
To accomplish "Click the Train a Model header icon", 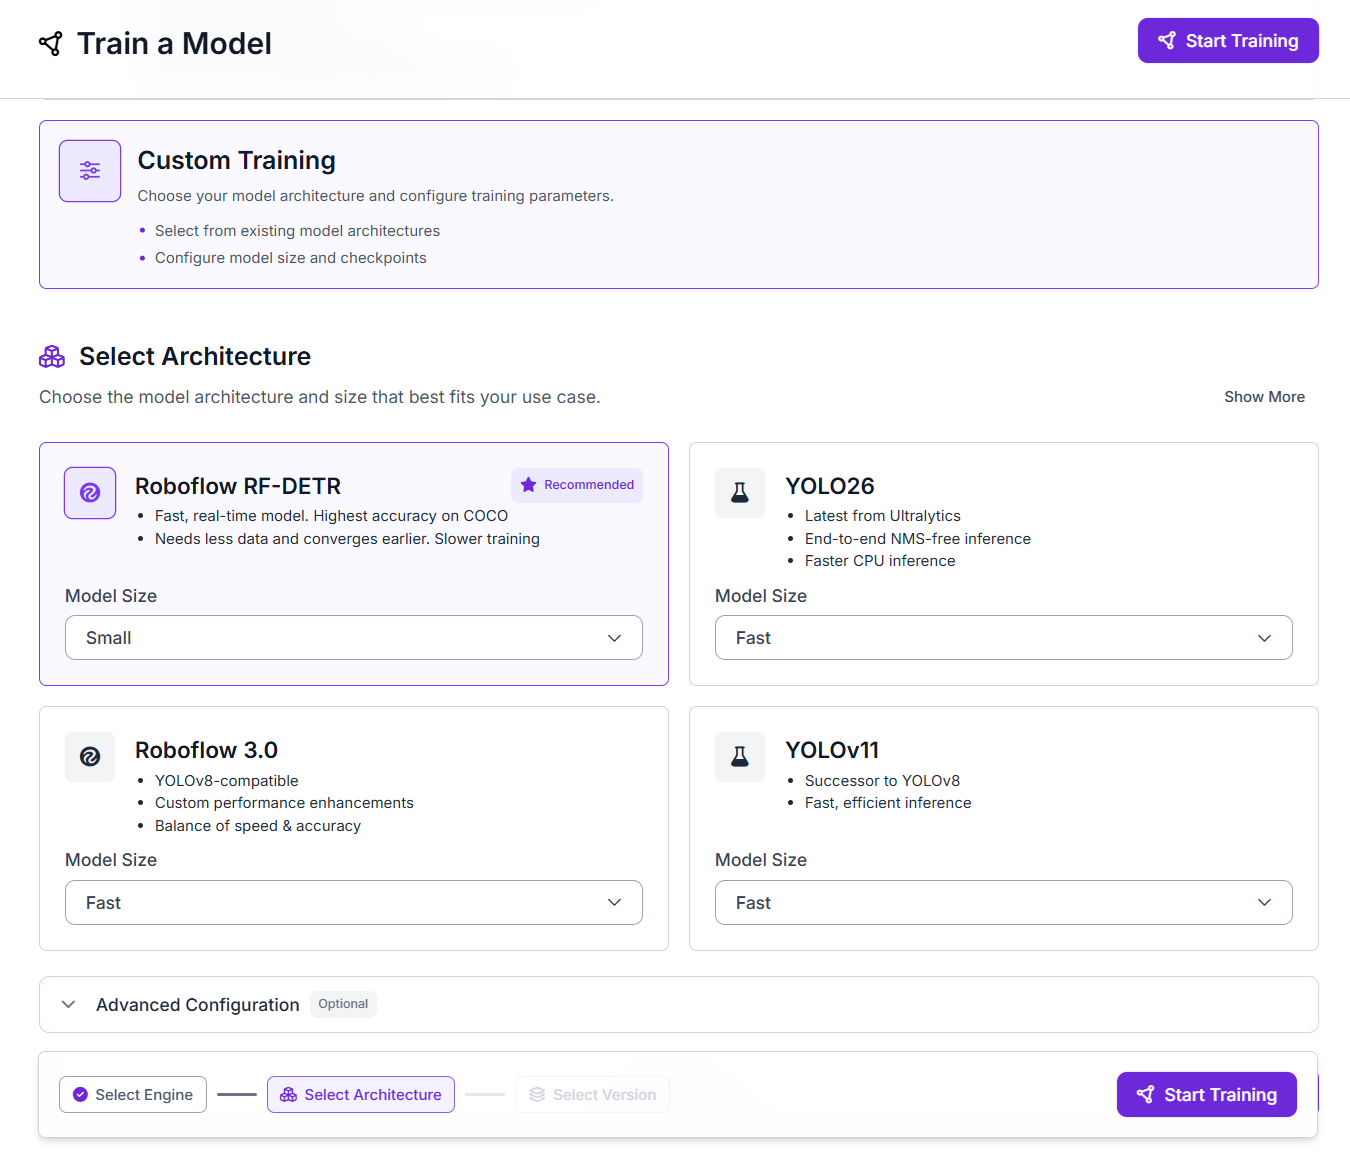I will (51, 44).
